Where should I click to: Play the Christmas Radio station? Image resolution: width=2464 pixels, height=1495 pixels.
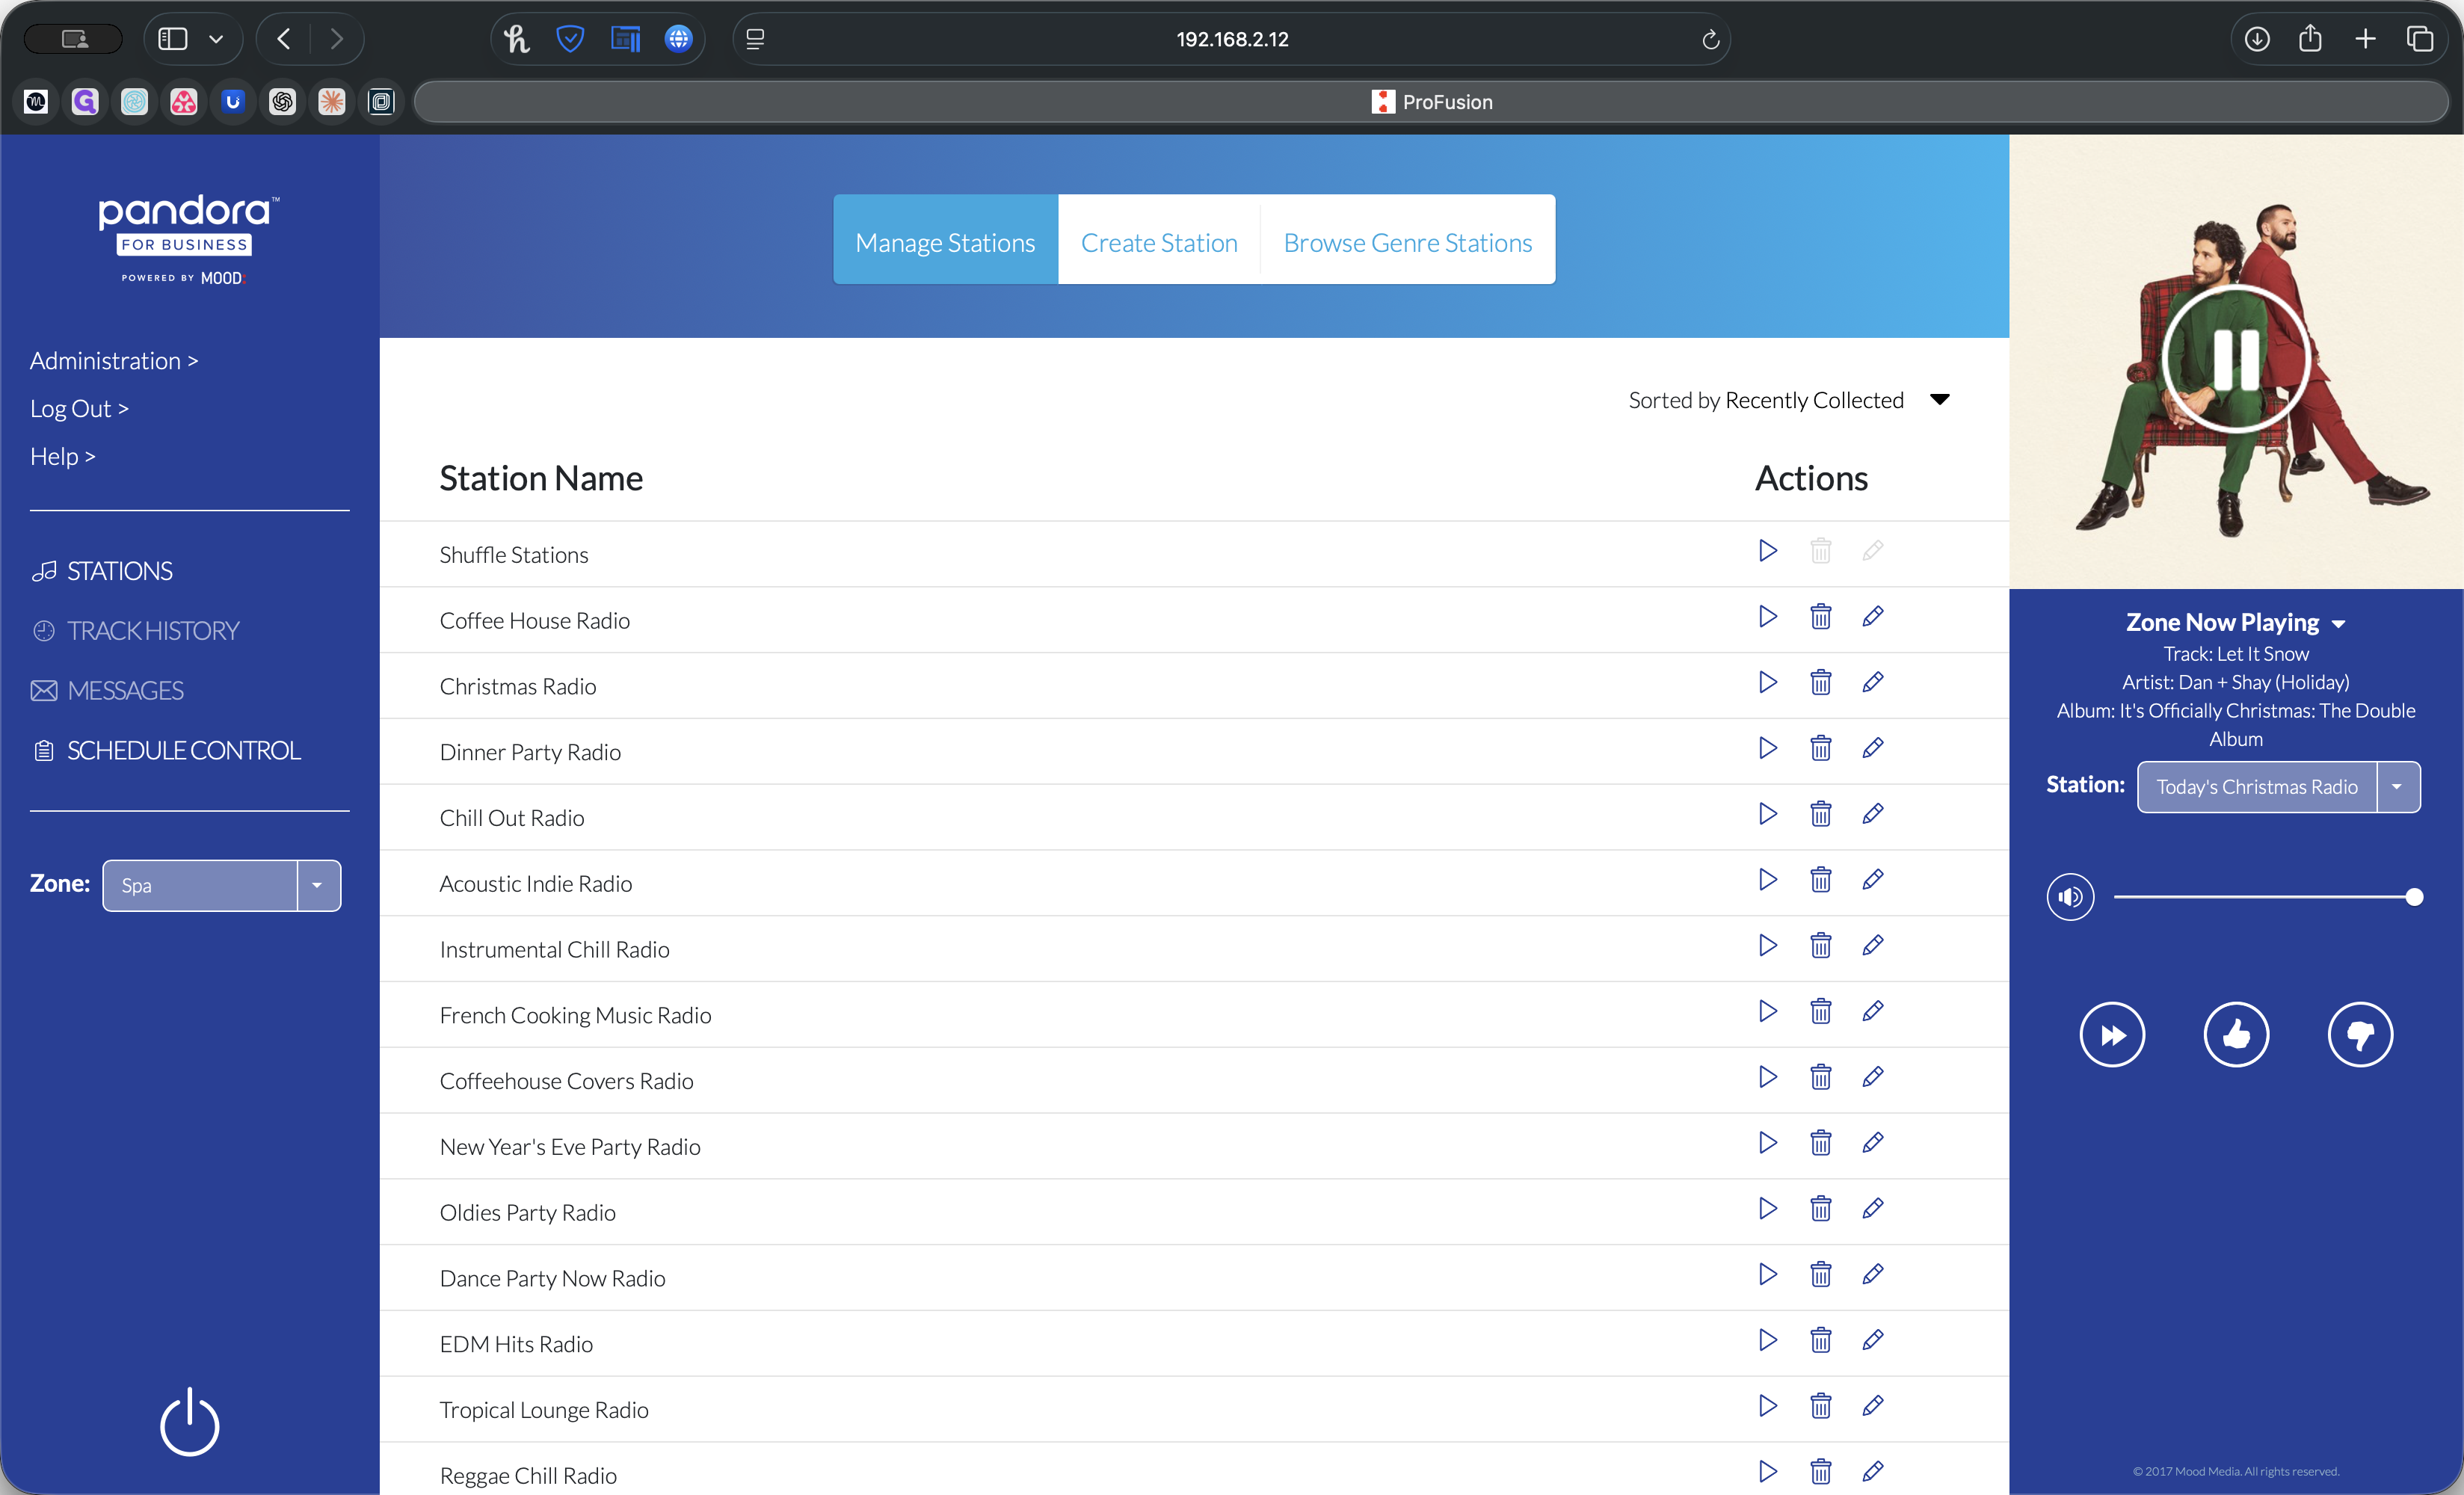click(x=1767, y=683)
